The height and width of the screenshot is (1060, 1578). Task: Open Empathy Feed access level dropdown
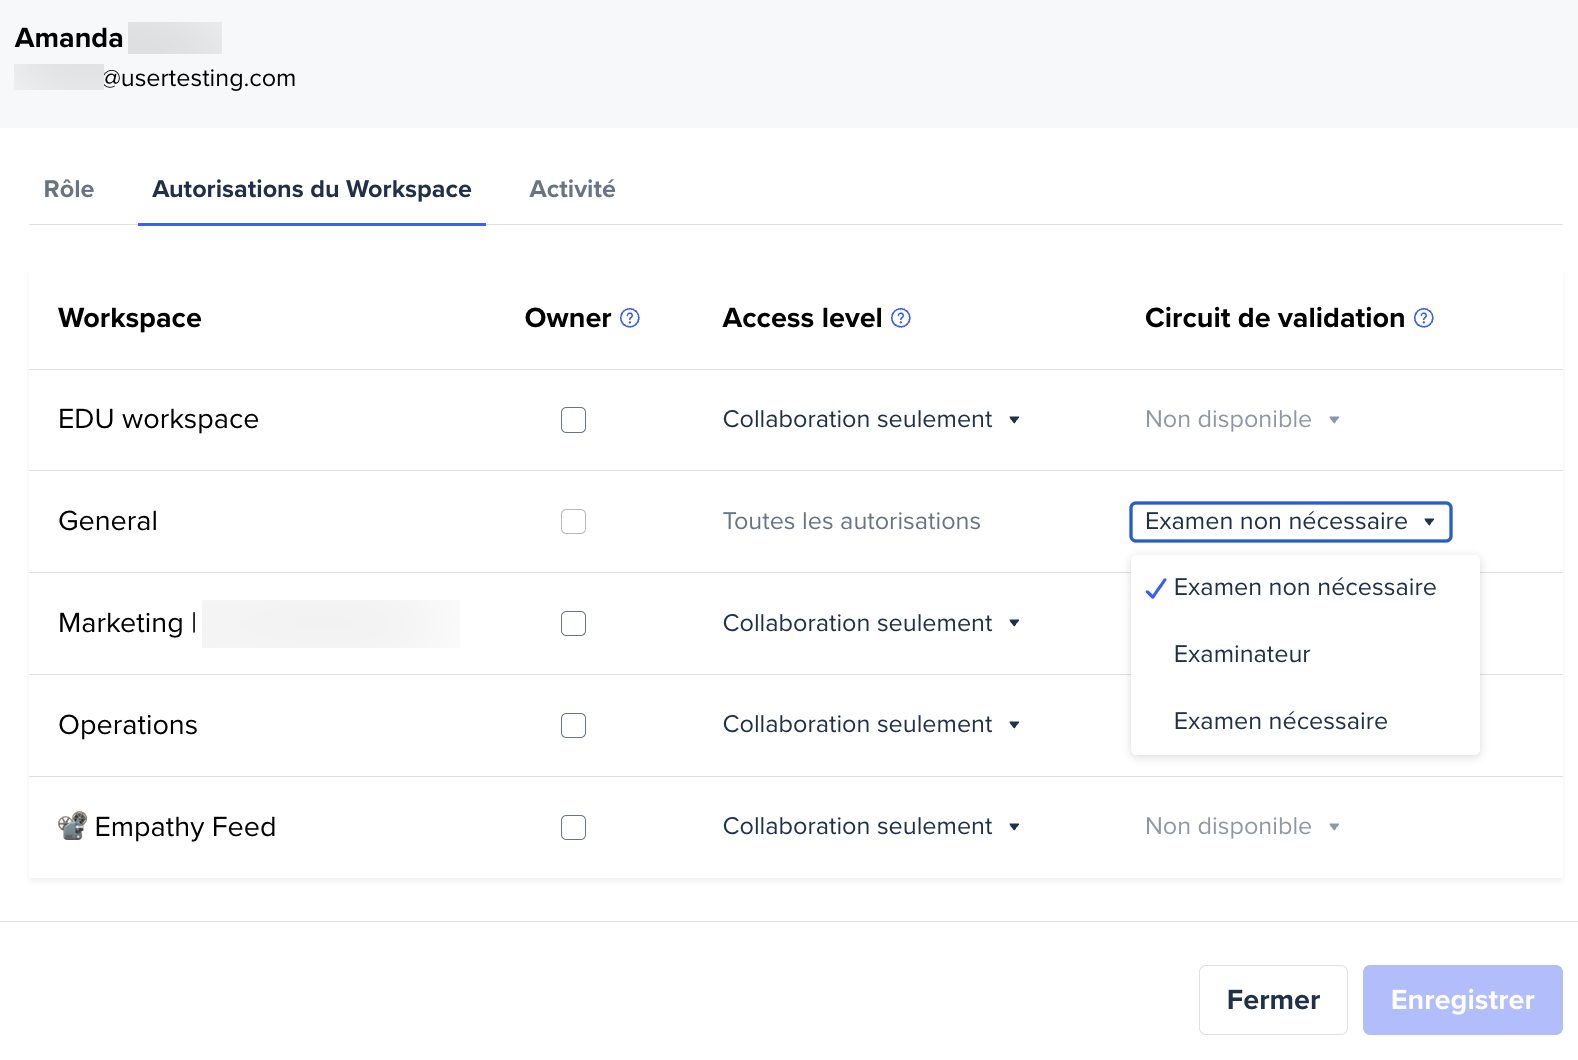[870, 827]
